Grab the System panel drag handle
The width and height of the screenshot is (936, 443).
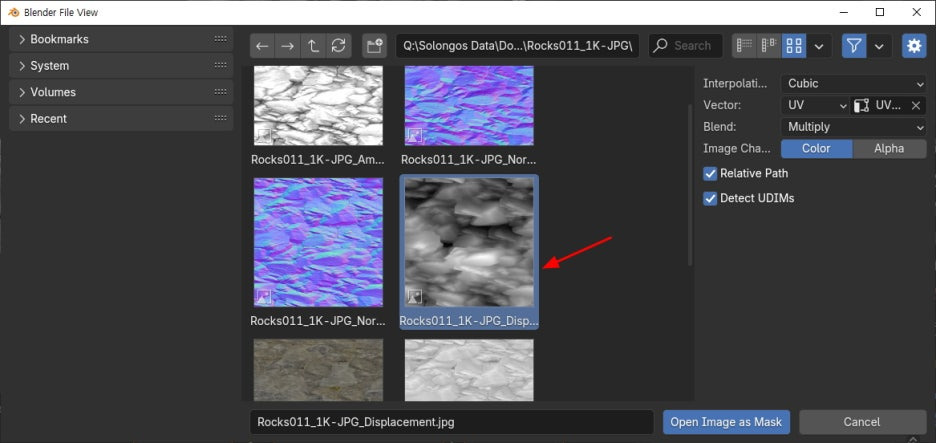(220, 66)
